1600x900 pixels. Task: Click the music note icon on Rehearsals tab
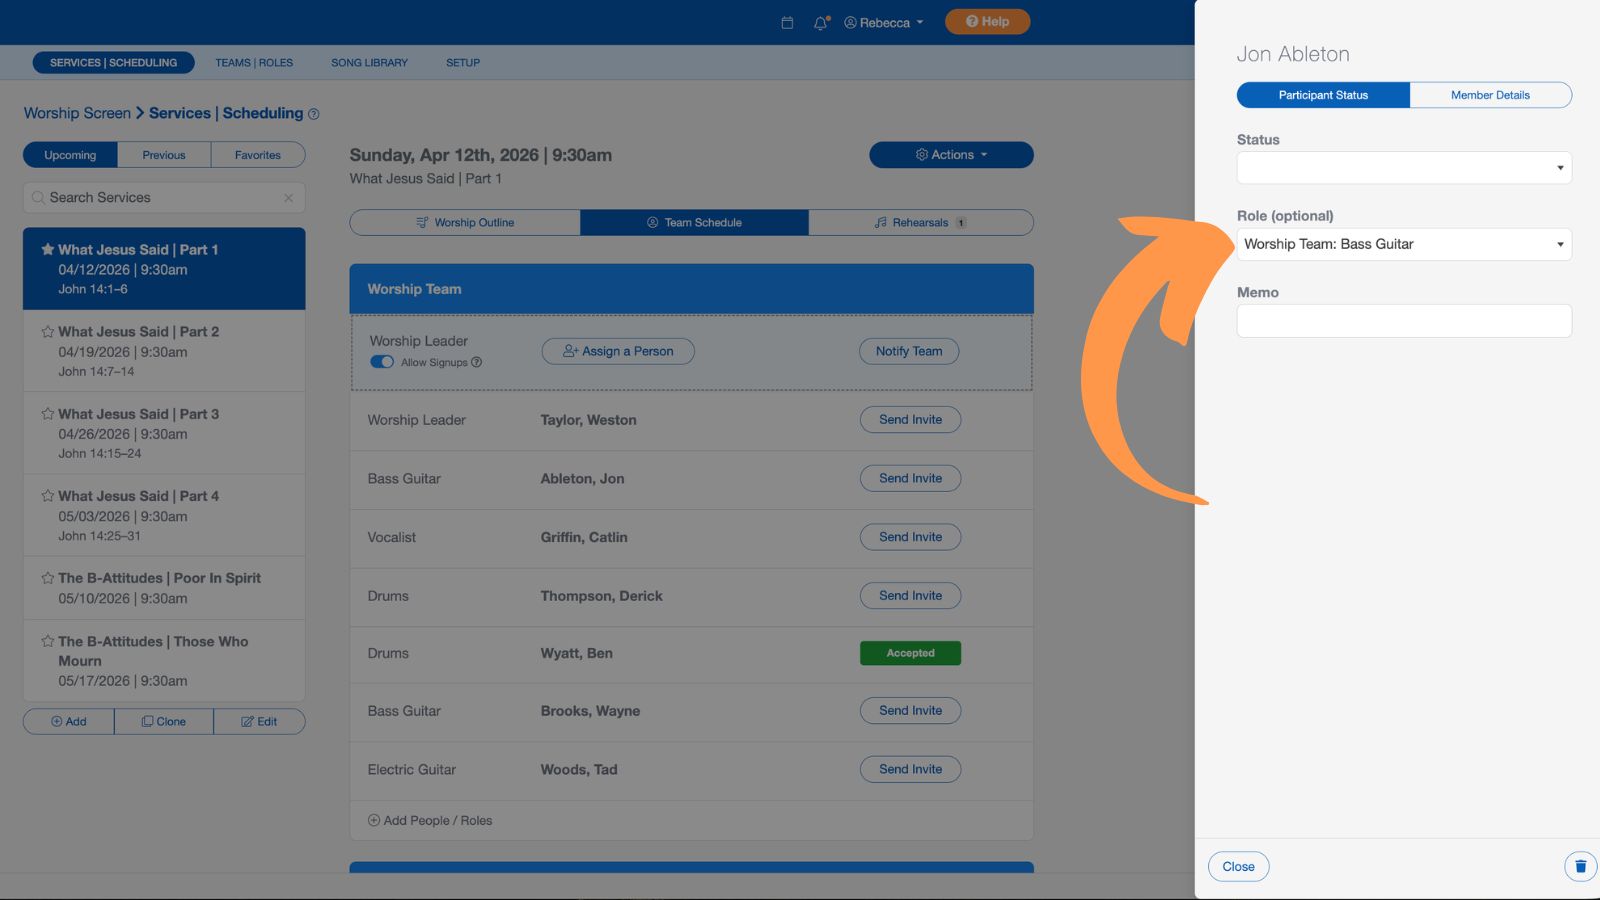tap(881, 222)
